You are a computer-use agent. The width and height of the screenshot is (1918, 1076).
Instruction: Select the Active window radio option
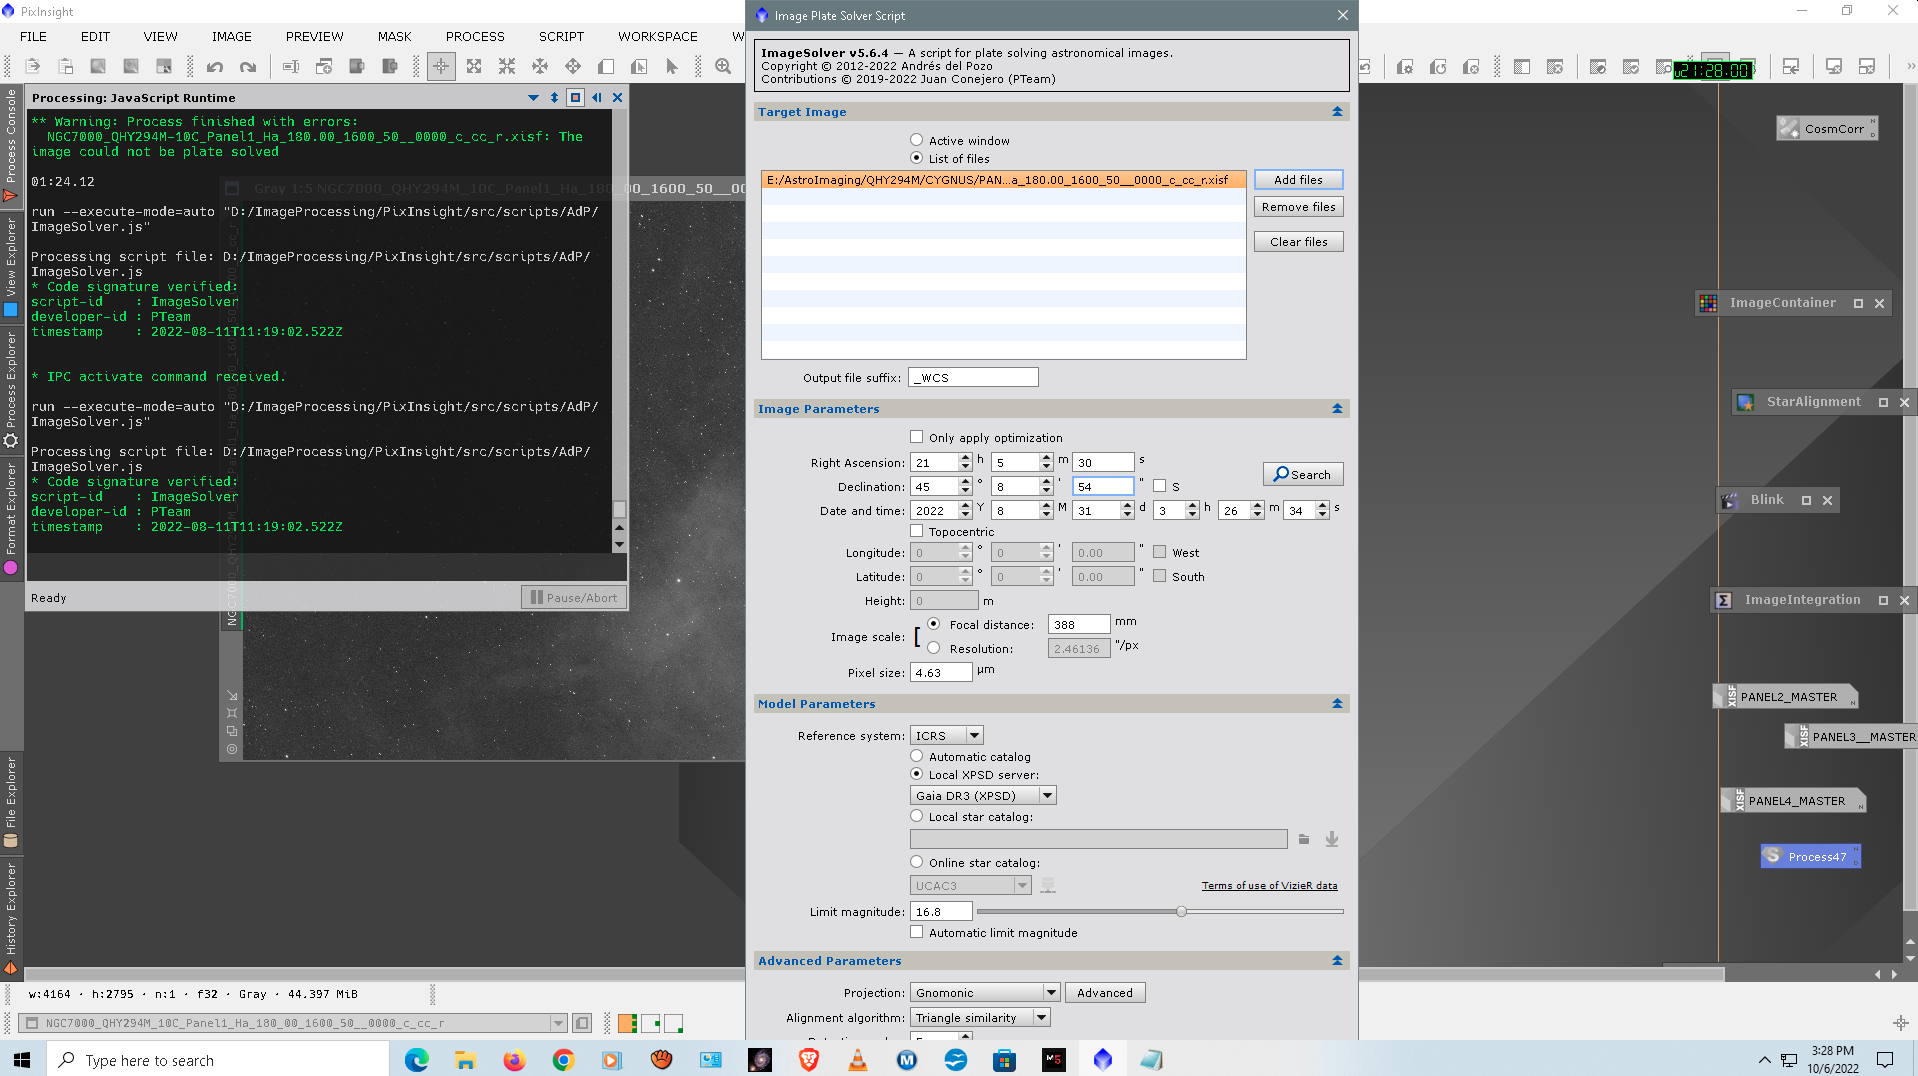(916, 140)
